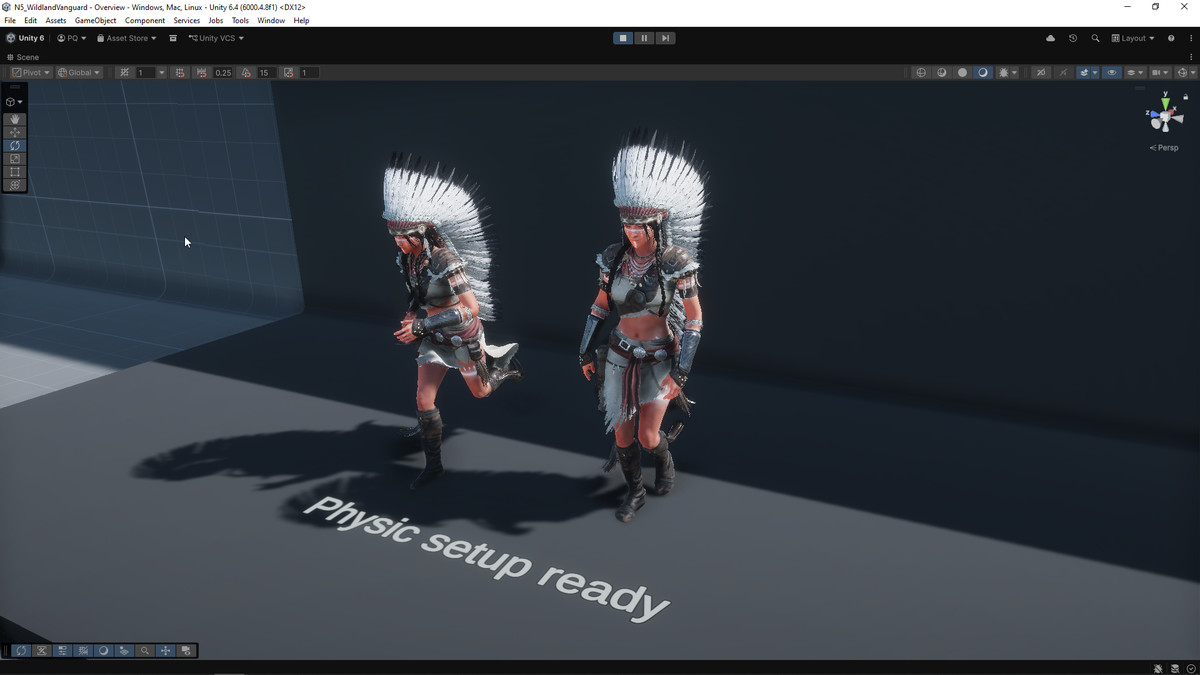This screenshot has width=1200, height=675.
Task: Open the Assets menu
Action: point(56,20)
